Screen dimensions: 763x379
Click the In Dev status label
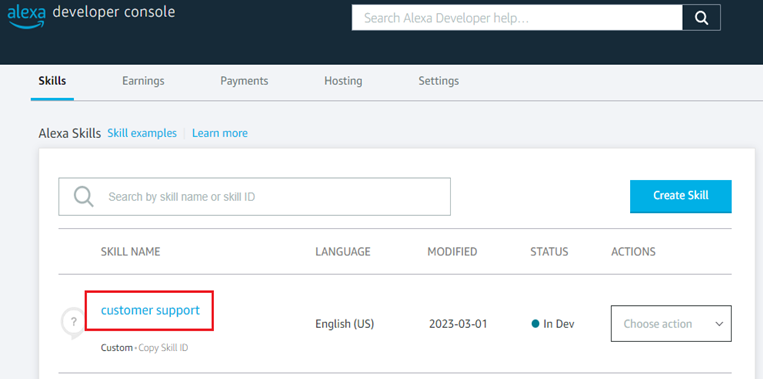tap(558, 324)
